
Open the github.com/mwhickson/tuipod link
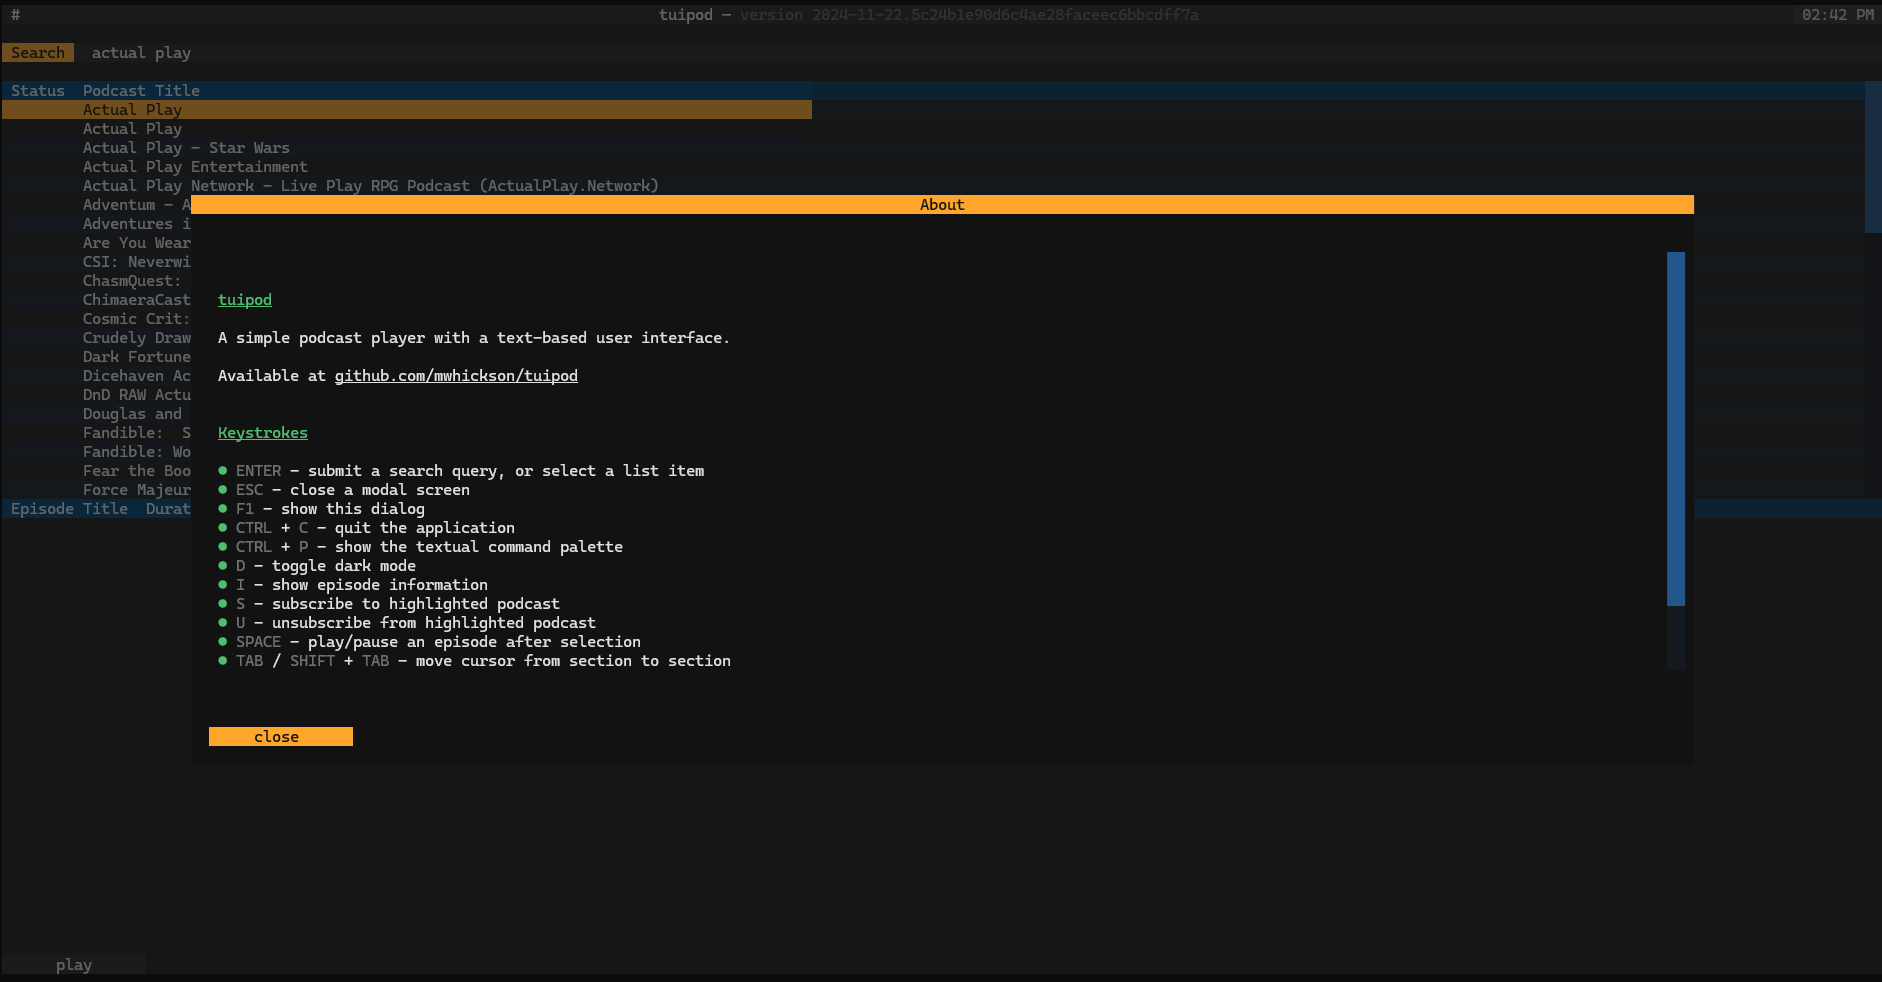coord(456,376)
